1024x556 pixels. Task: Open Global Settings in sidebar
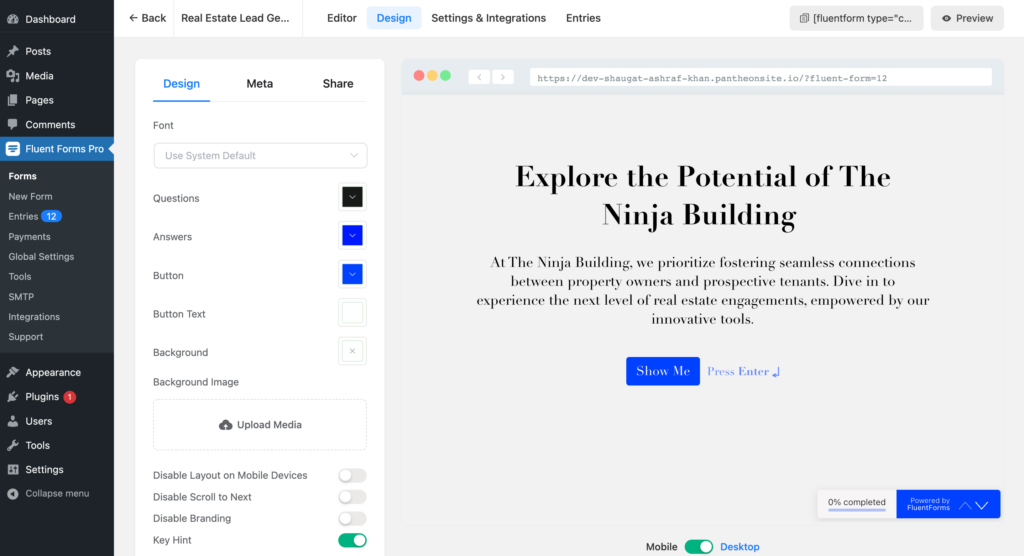coord(41,257)
